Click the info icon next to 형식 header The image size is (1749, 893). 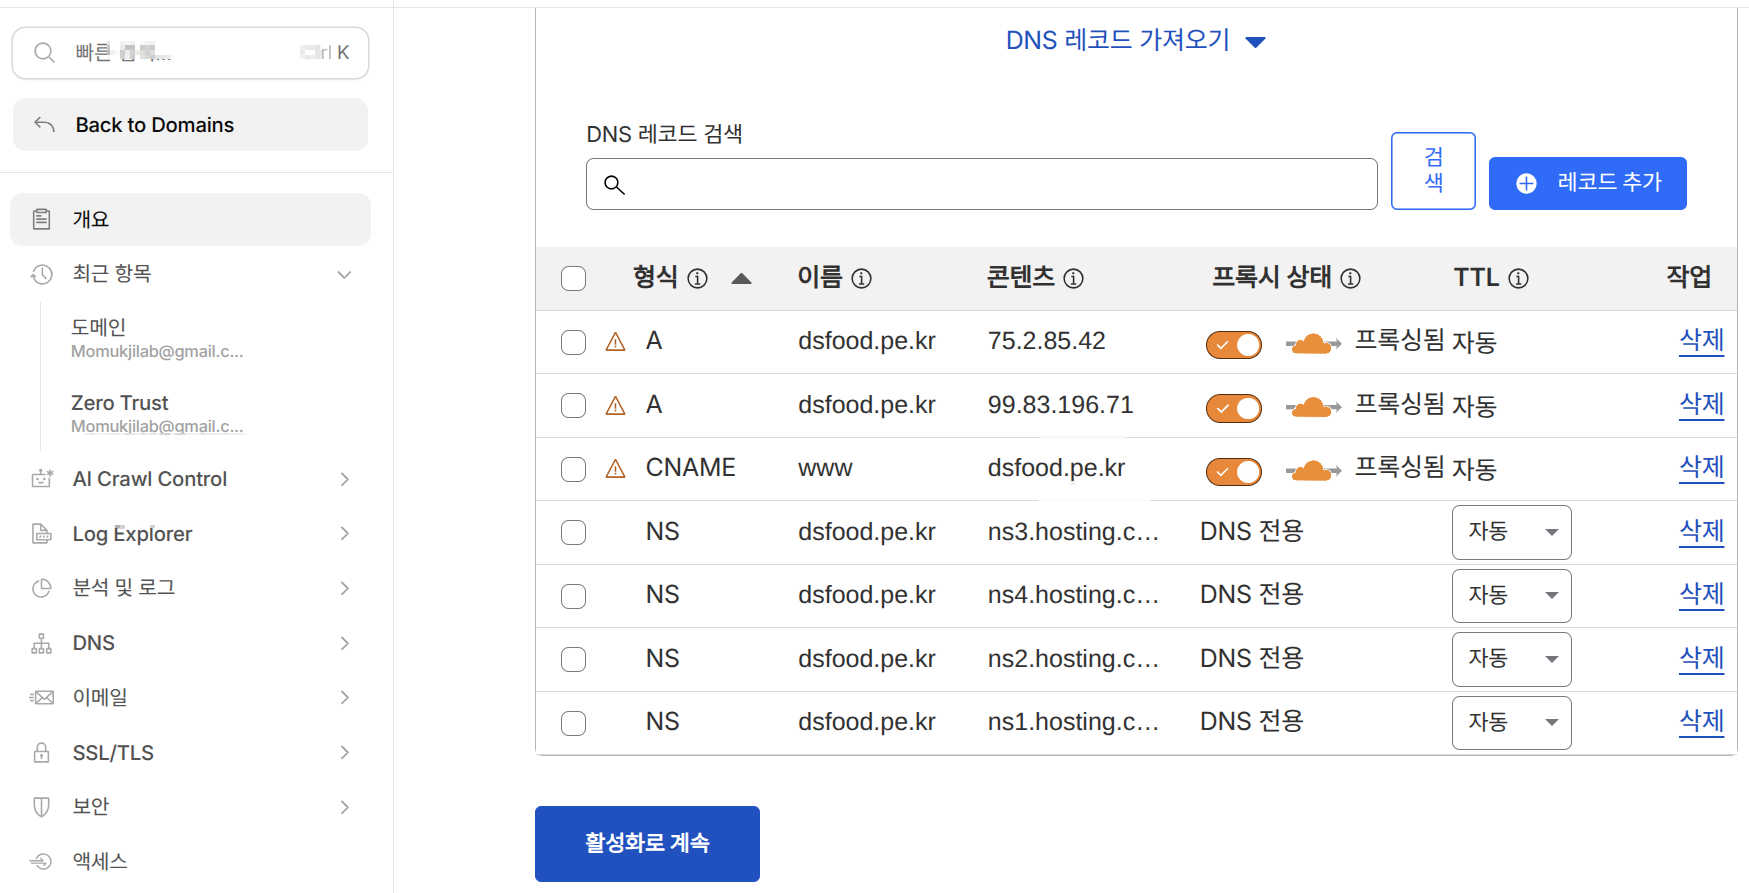tap(697, 279)
